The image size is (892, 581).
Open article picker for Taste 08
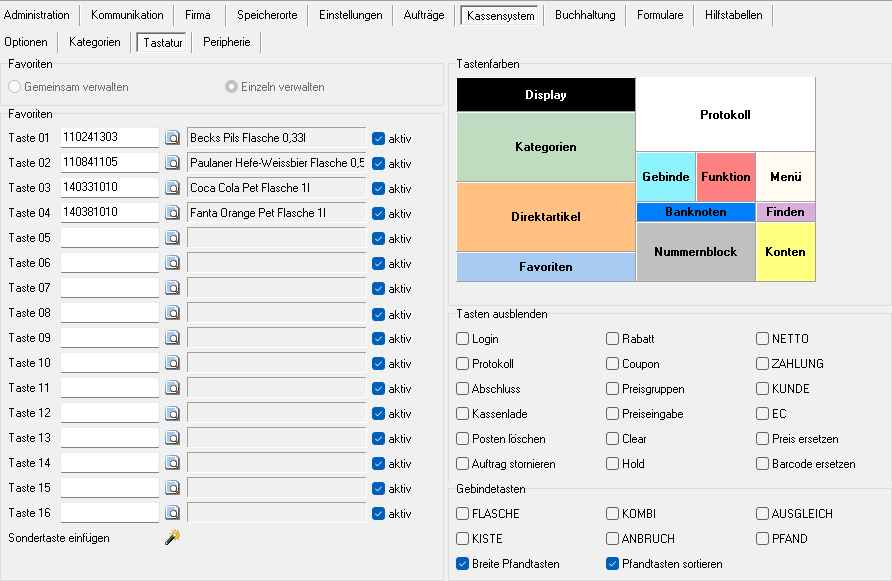172,313
